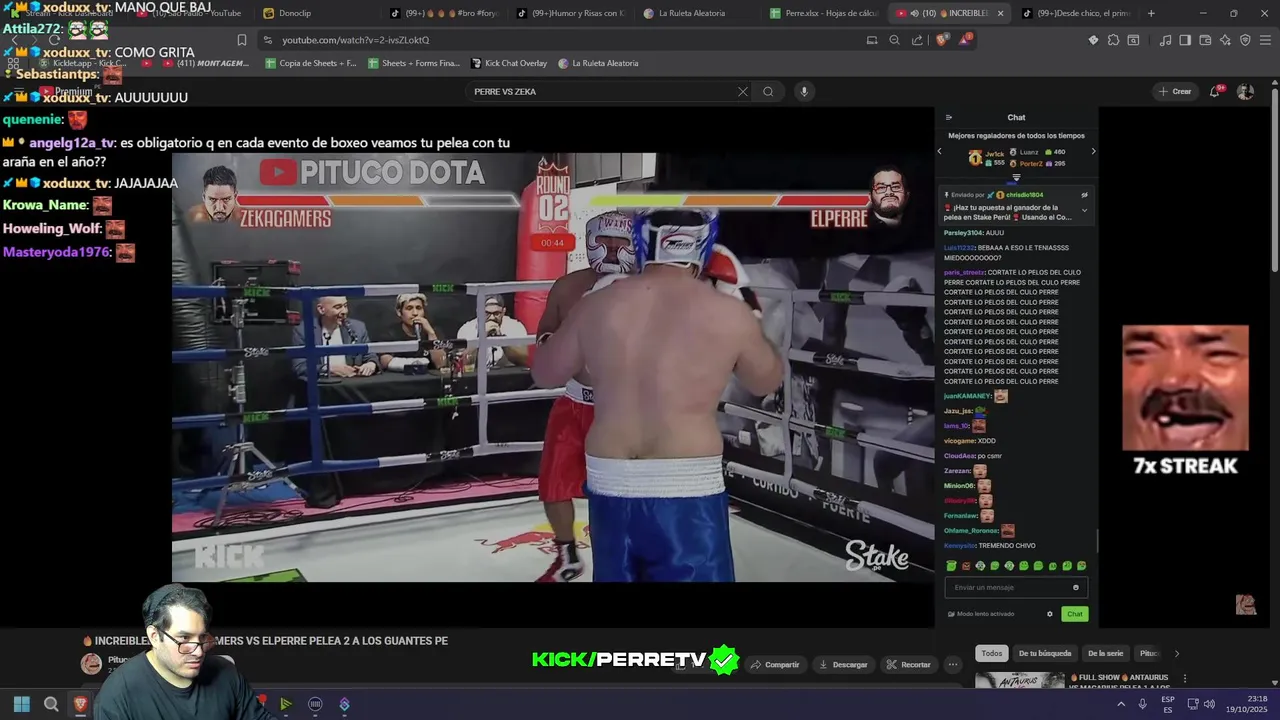Click the share page icon in the address bar
This screenshot has width=1280, height=720.
(917, 40)
